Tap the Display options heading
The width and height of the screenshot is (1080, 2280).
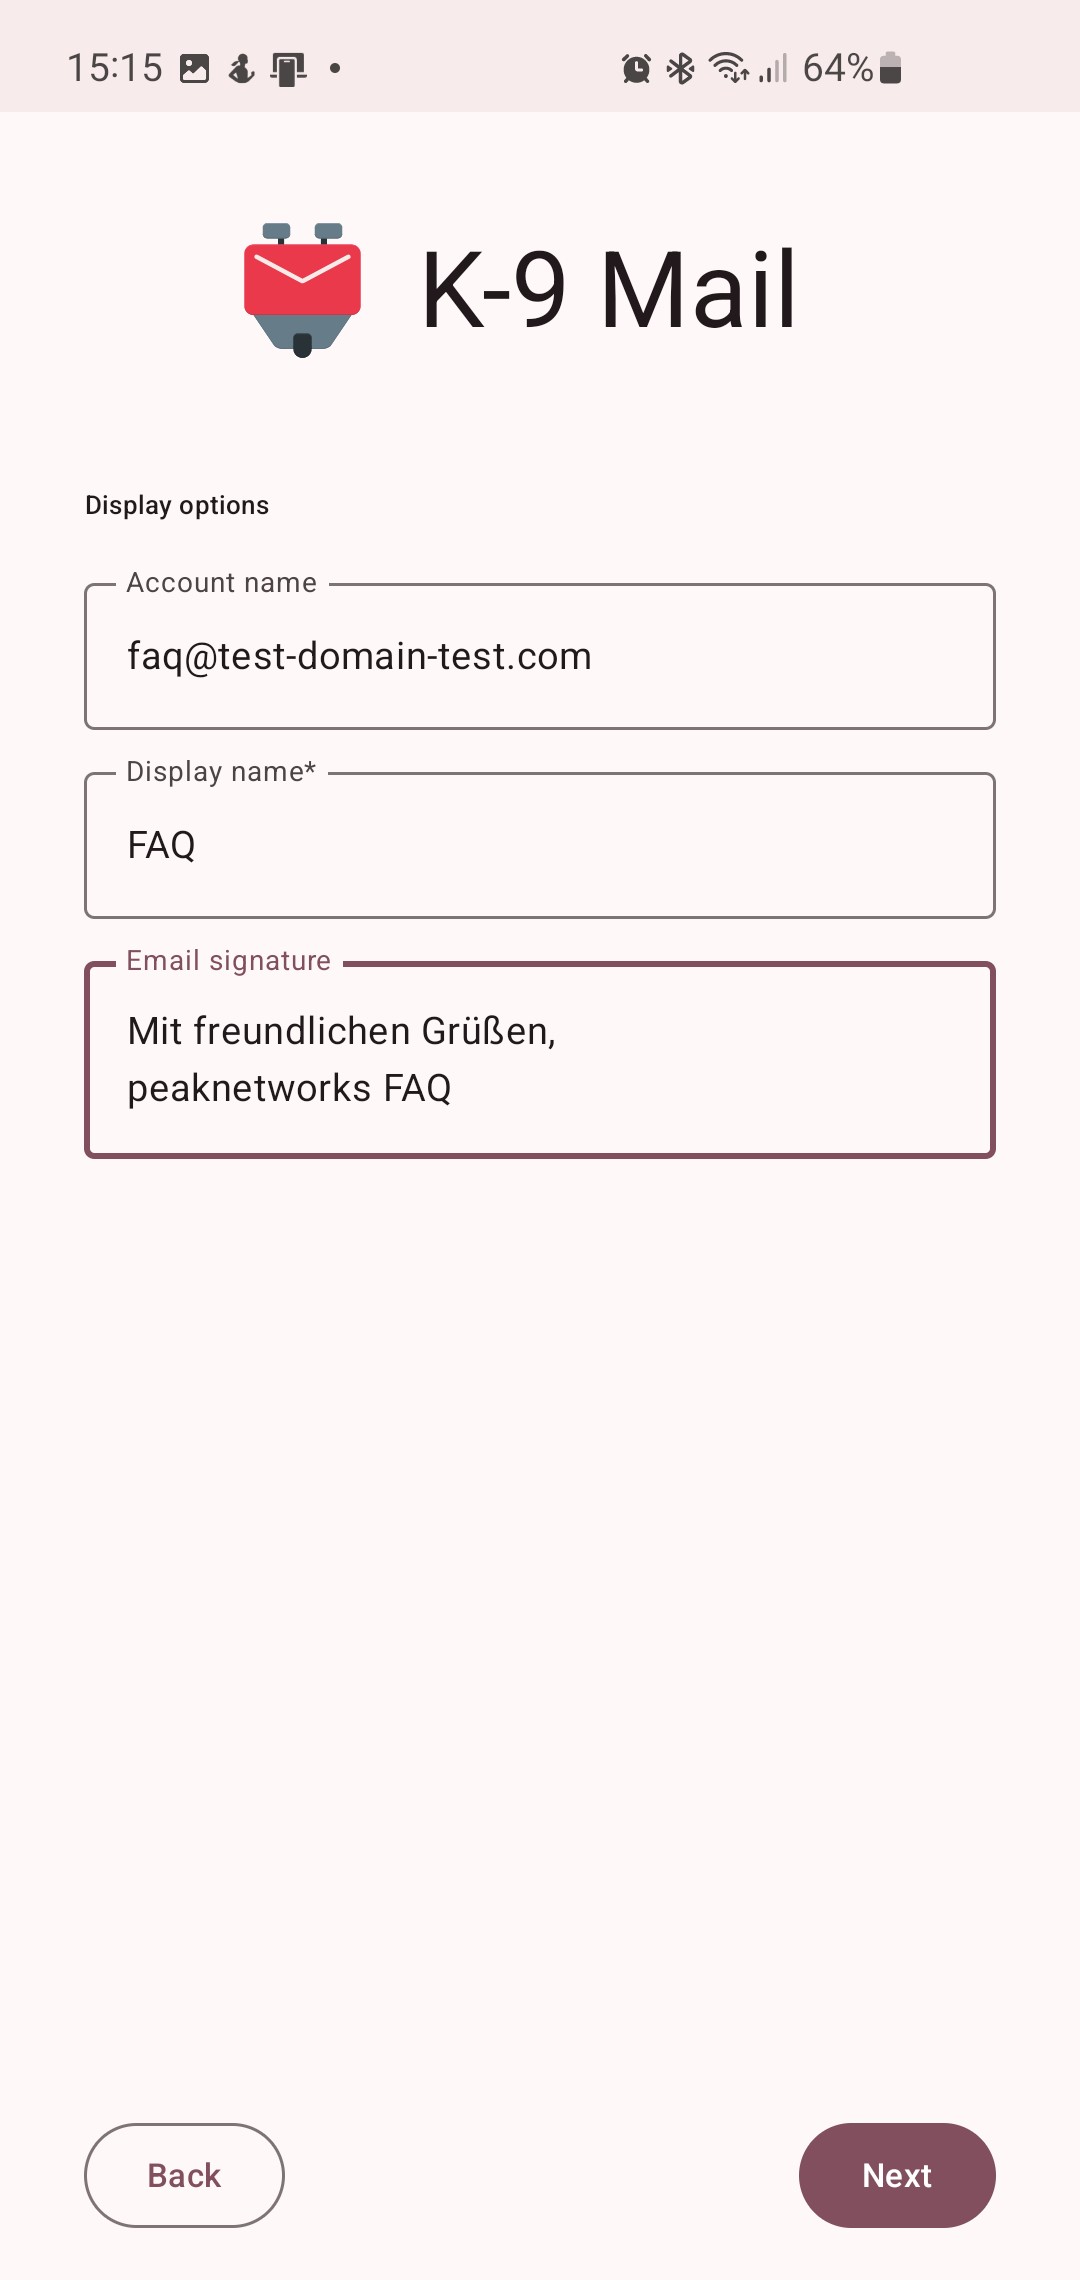point(177,505)
